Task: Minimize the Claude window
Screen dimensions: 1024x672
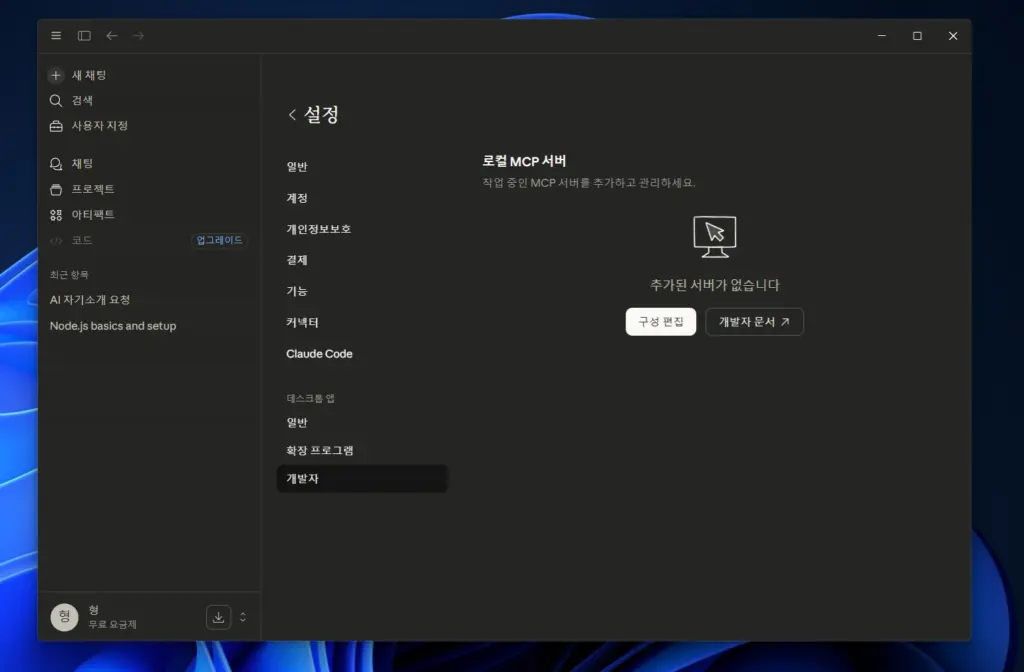Action: (882, 35)
